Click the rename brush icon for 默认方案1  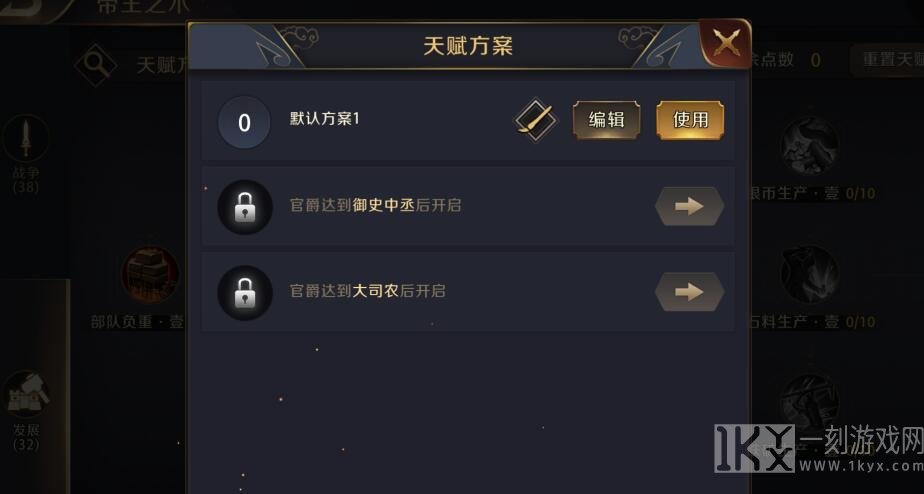pyautogui.click(x=534, y=120)
